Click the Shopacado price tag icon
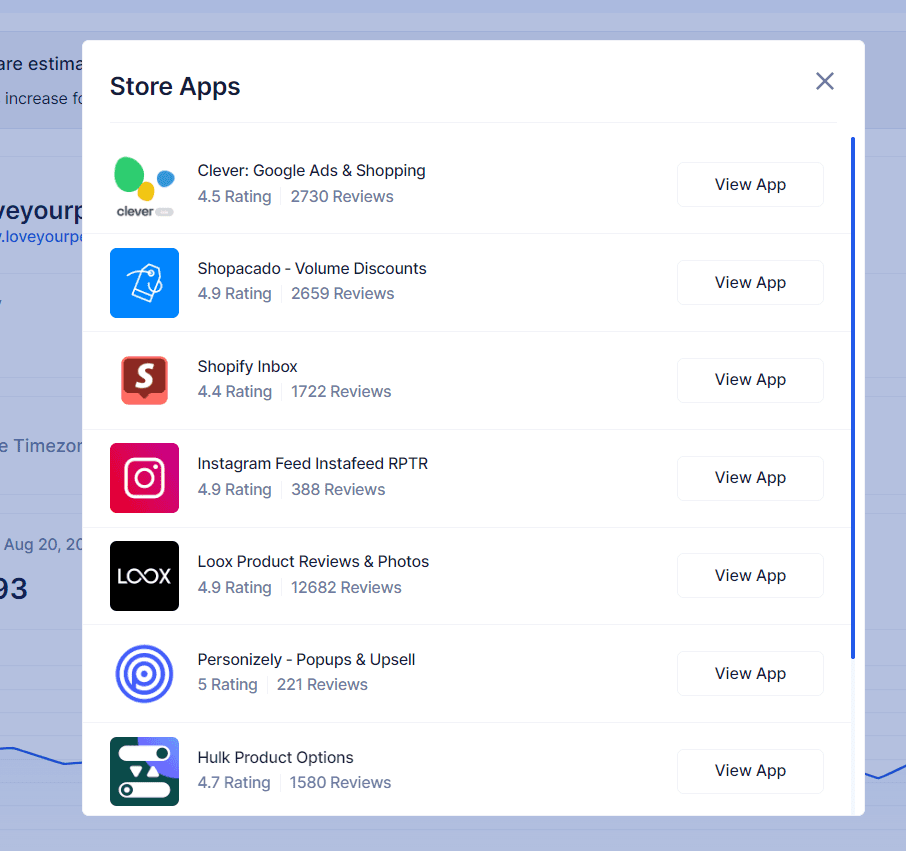The image size is (906, 851). coord(144,283)
